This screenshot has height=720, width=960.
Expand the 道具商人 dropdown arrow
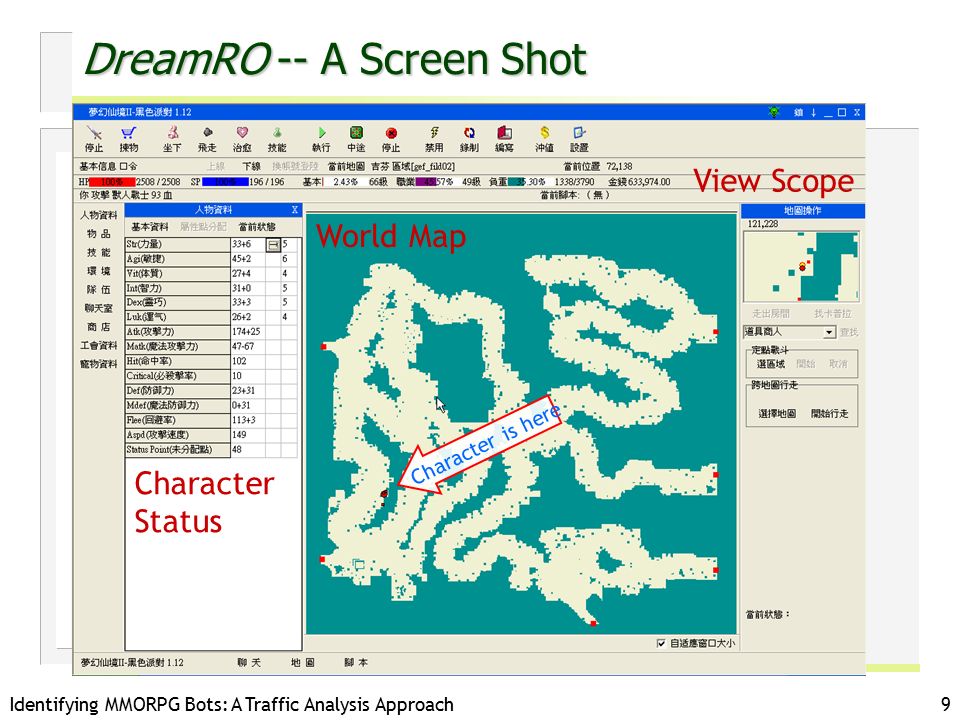(x=829, y=332)
